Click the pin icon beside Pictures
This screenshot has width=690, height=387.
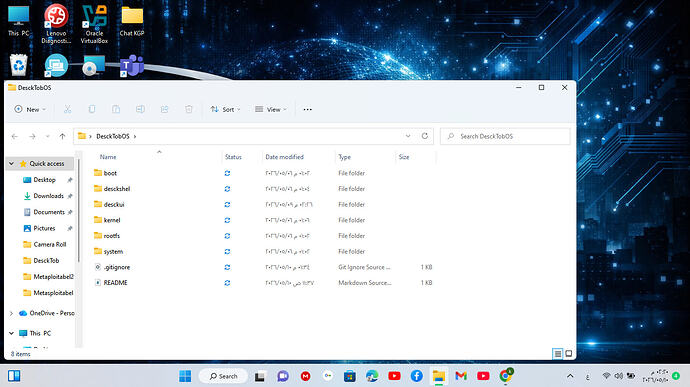point(70,229)
